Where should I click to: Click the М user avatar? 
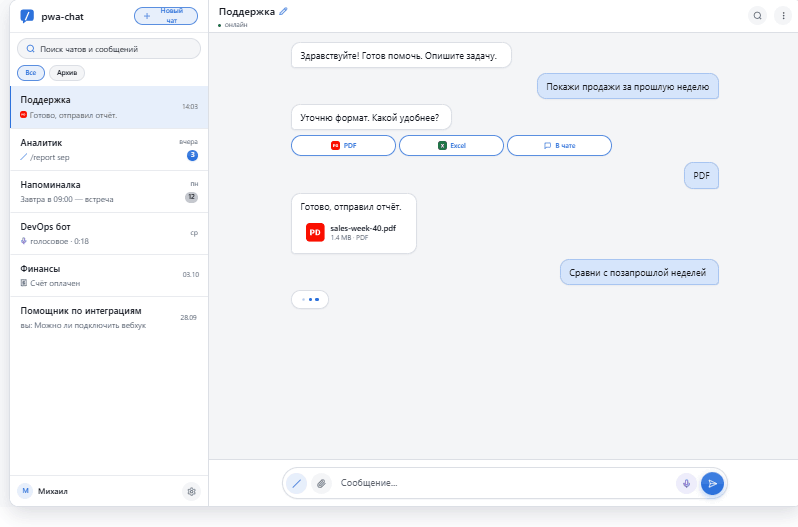[x=25, y=491]
